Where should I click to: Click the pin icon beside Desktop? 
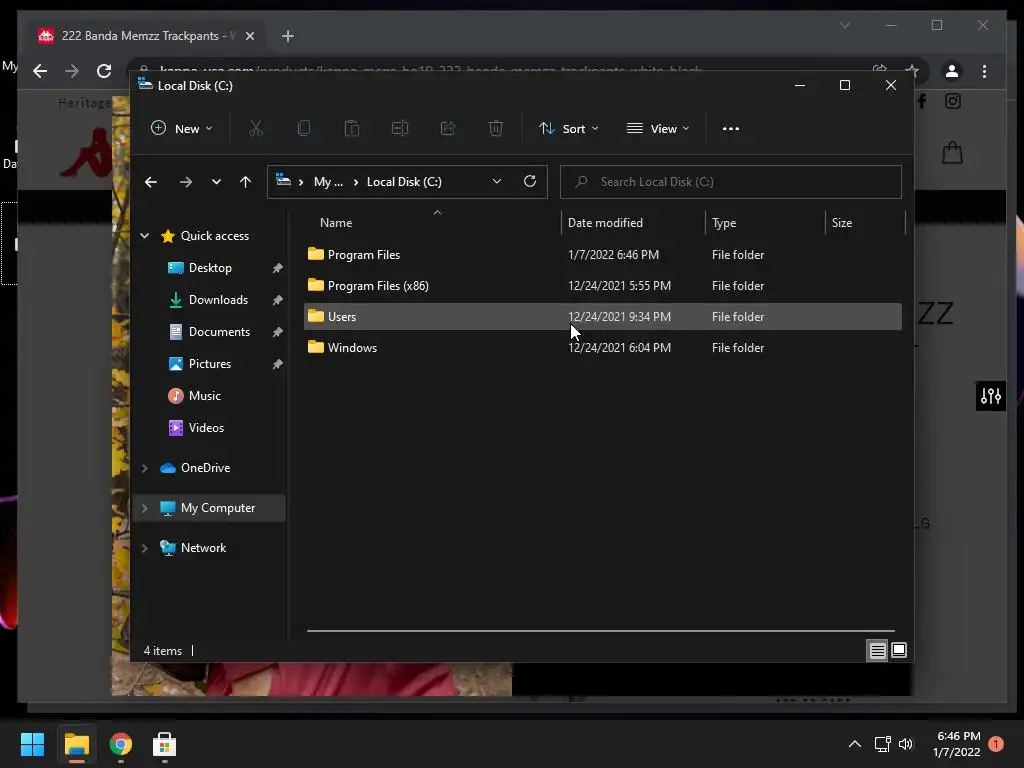point(278,268)
